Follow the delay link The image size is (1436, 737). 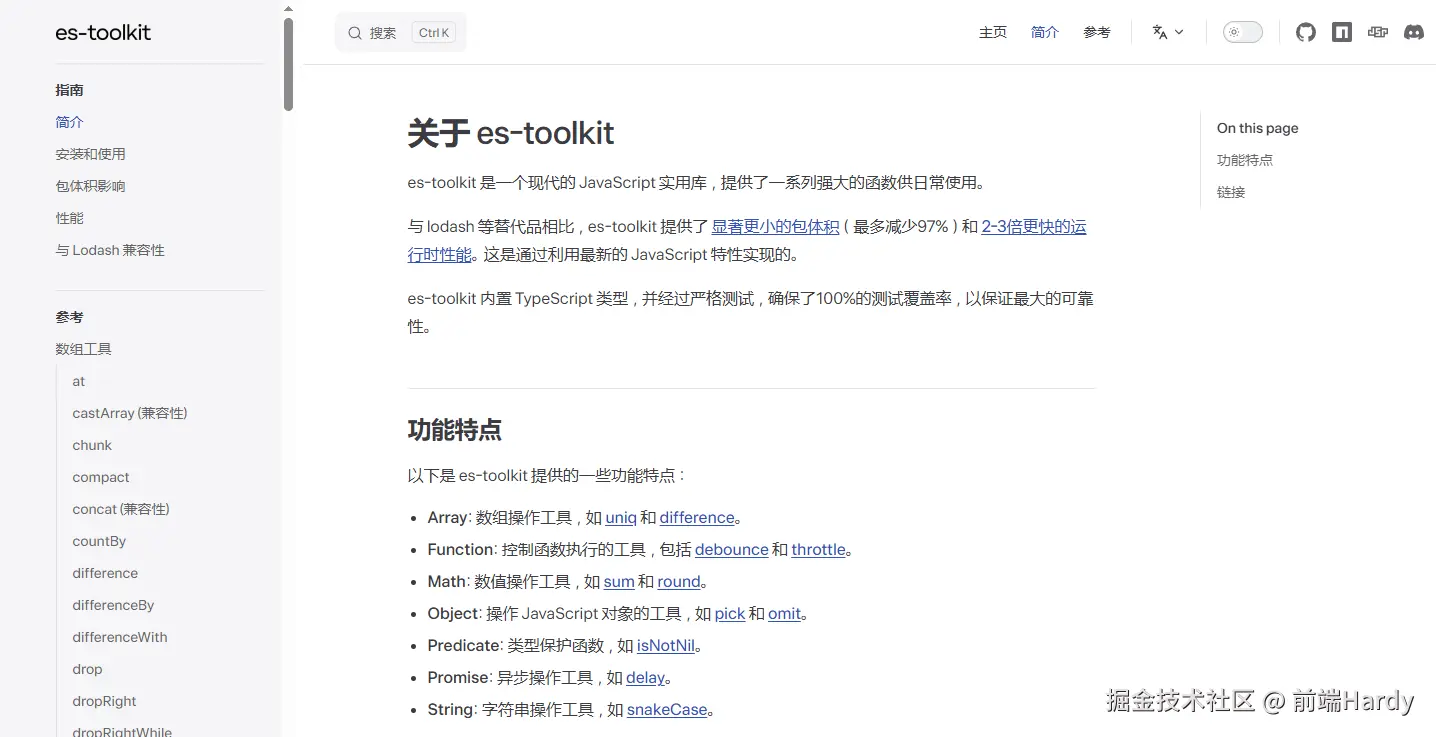pos(646,678)
